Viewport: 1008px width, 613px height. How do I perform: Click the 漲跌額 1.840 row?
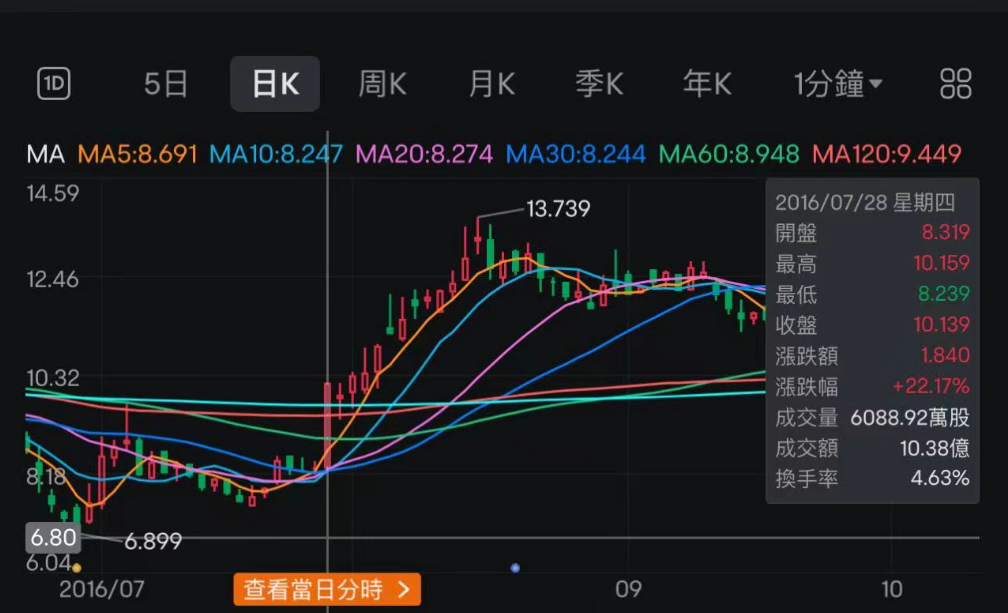872,356
